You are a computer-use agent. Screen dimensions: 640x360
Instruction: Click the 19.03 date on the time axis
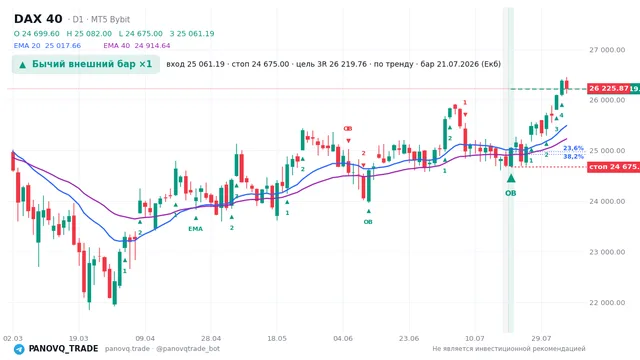click(79, 339)
